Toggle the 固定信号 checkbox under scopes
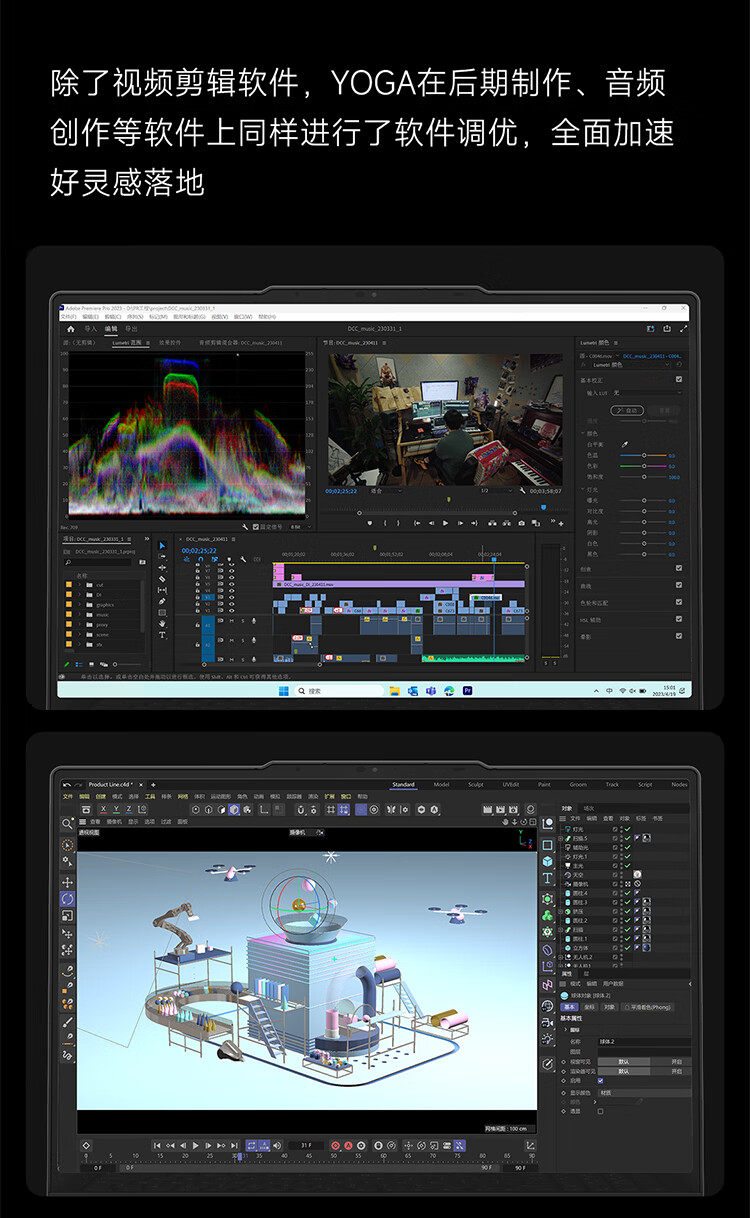The width and height of the screenshot is (750, 1218). coord(256,527)
